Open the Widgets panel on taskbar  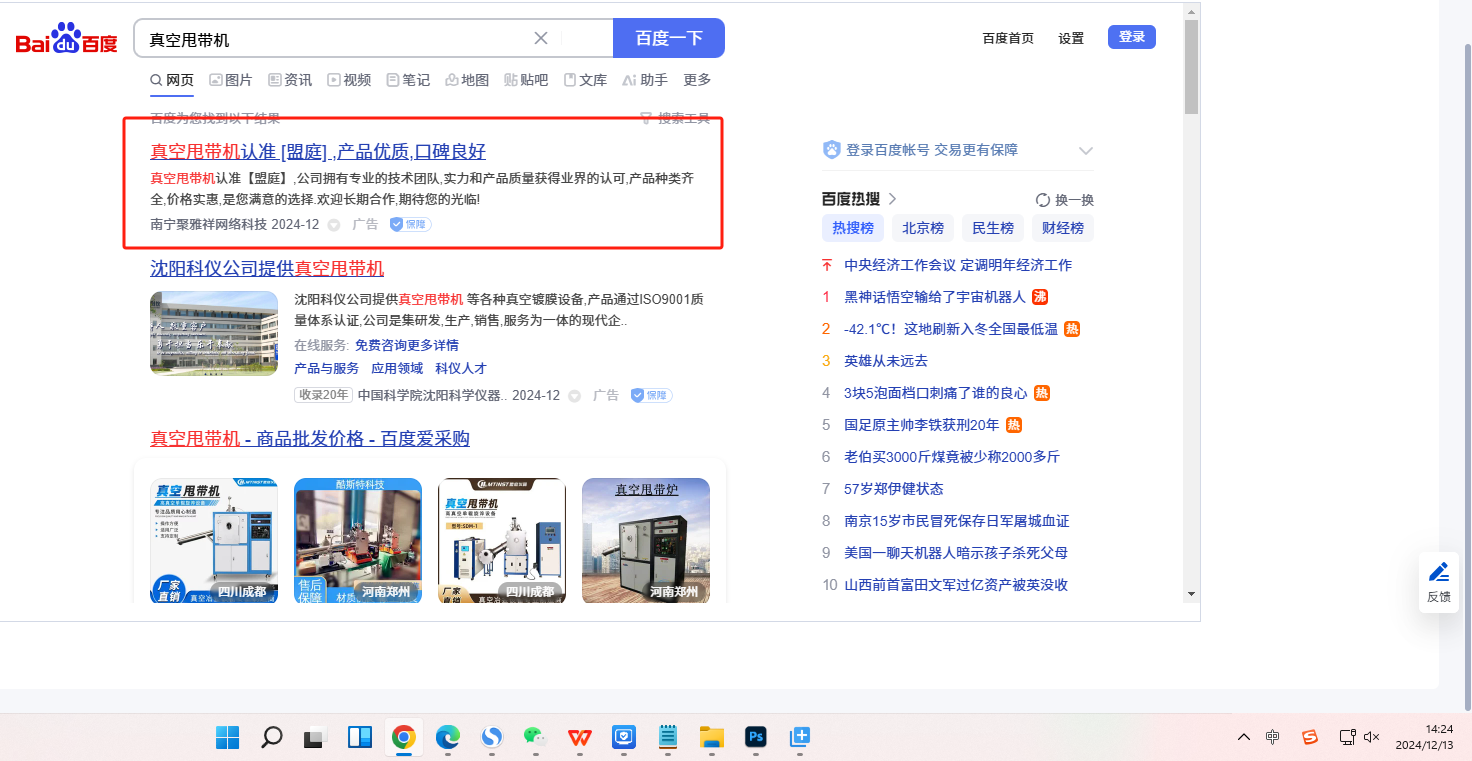pos(360,738)
